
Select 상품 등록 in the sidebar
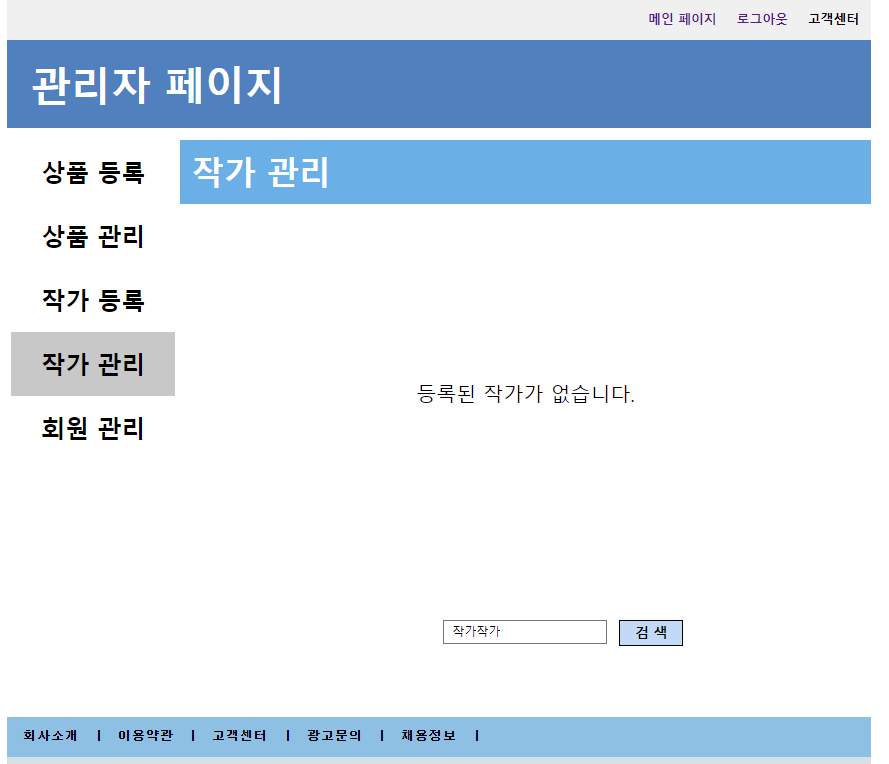click(93, 172)
